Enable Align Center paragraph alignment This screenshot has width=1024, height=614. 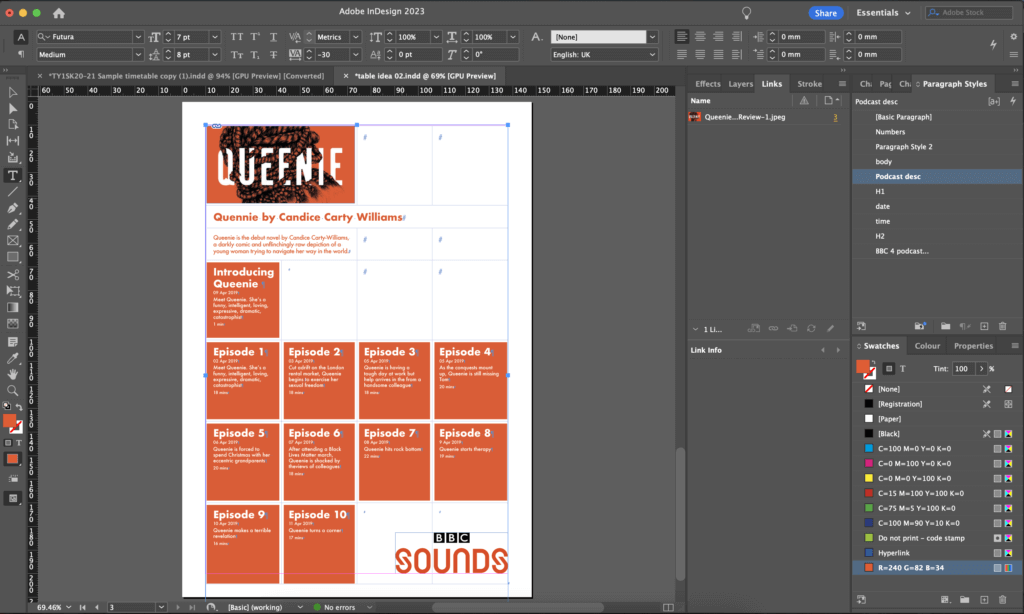(700, 37)
